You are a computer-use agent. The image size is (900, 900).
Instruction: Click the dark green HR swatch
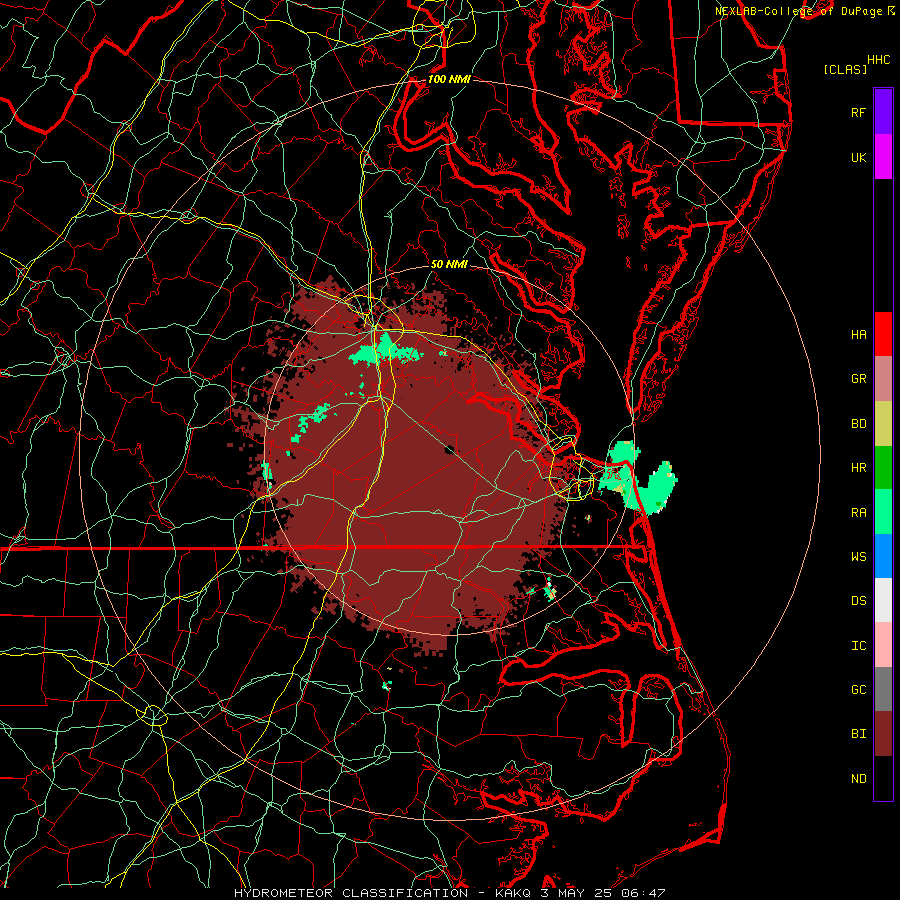coord(883,468)
